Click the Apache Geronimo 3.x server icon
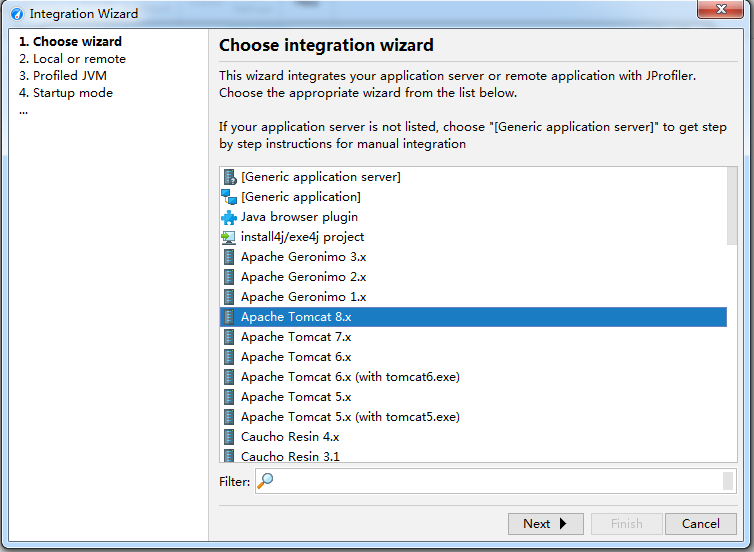The image size is (754, 552). click(229, 257)
